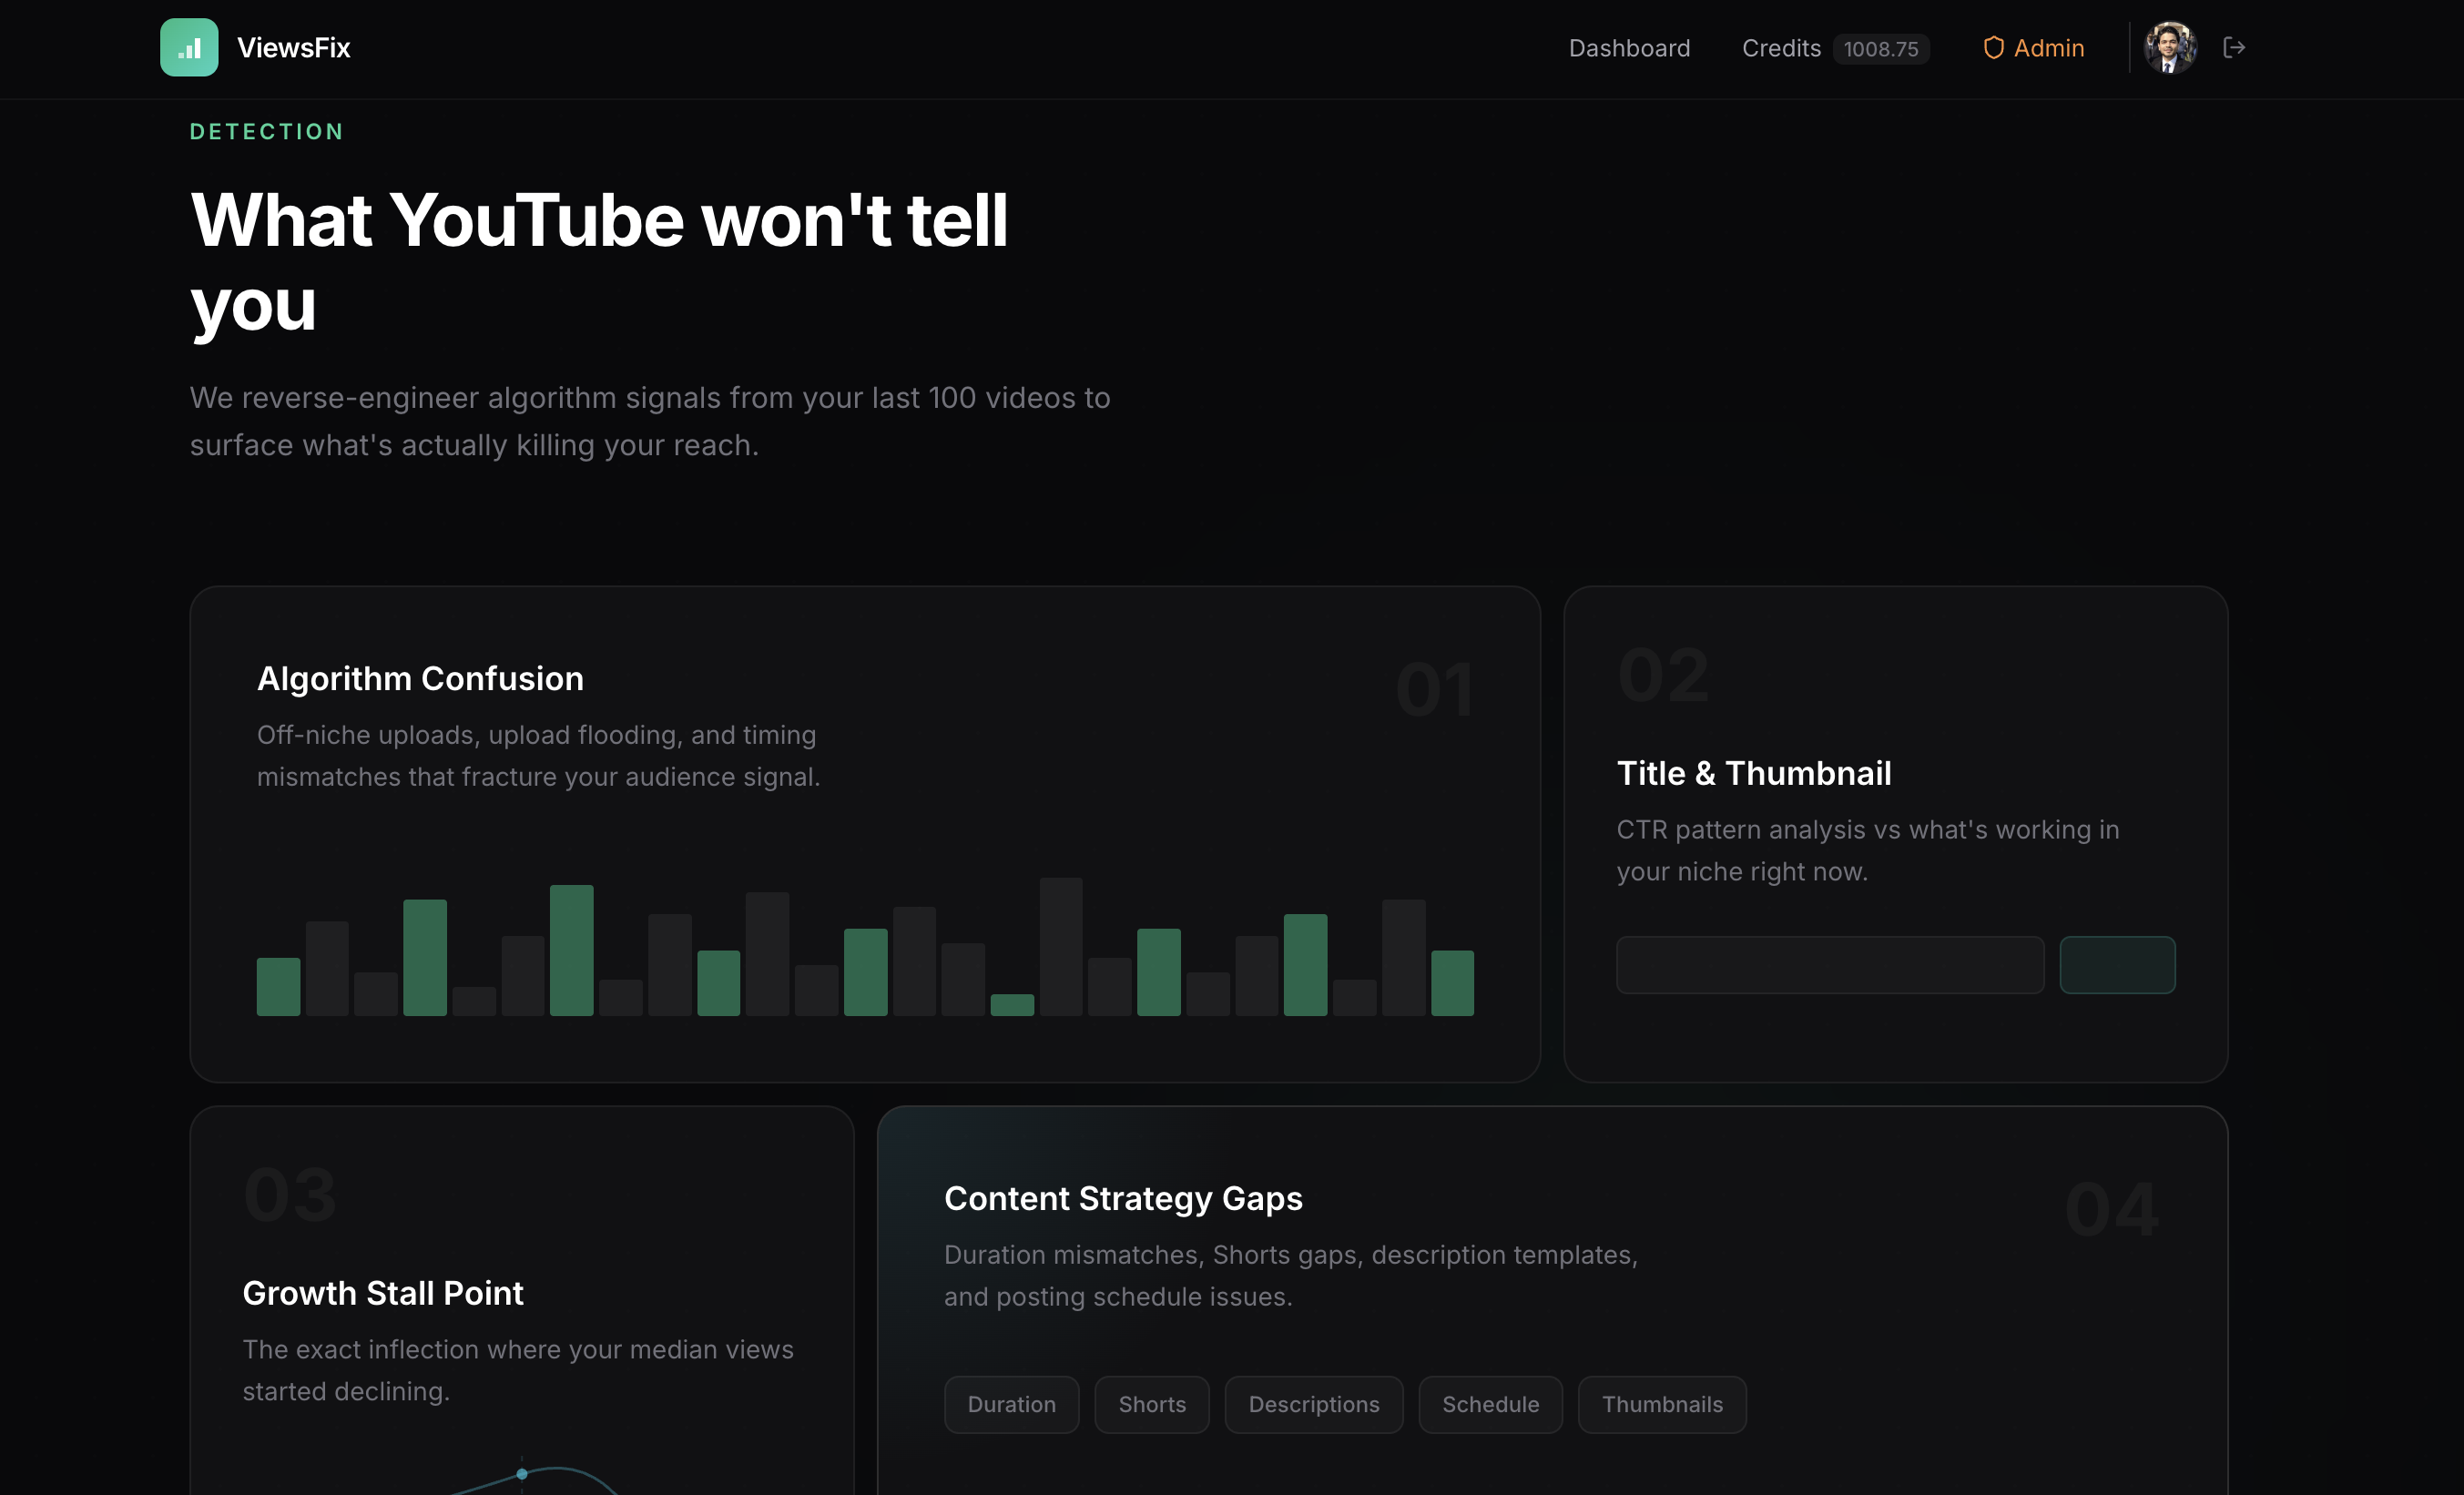Select the Descriptions tag chip
2464x1495 pixels.
1314,1405
